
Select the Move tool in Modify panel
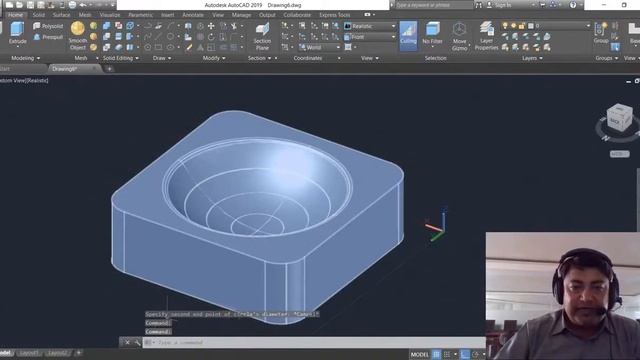(x=211, y=26)
